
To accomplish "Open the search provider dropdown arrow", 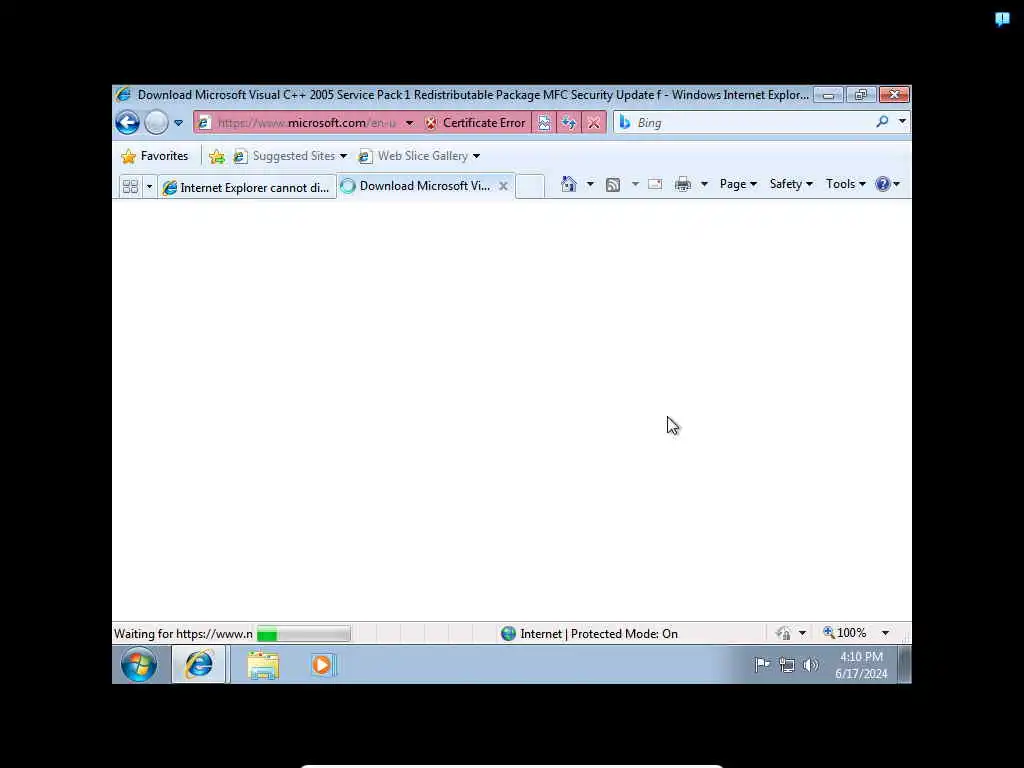I will click(902, 121).
